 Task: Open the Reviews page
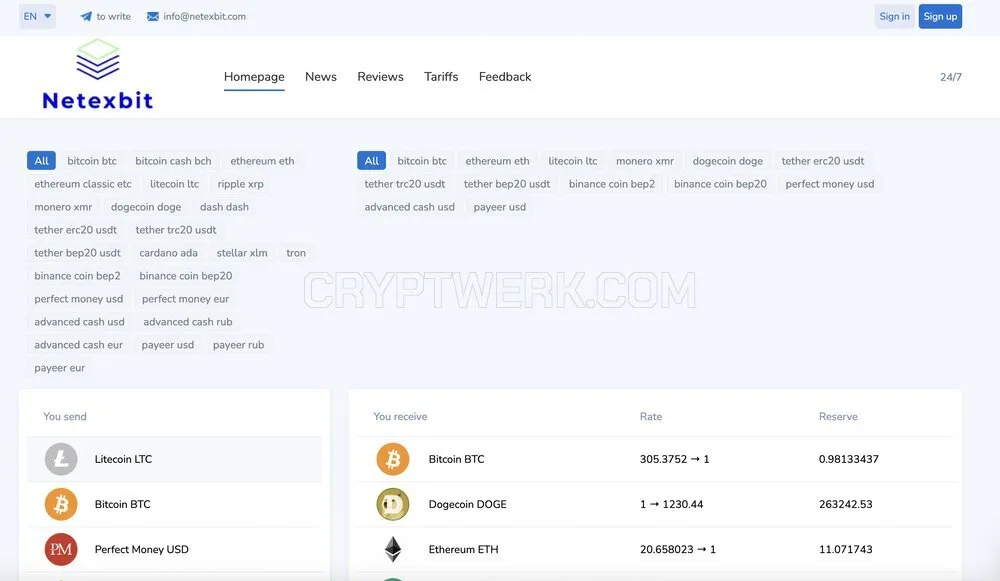pos(380,77)
